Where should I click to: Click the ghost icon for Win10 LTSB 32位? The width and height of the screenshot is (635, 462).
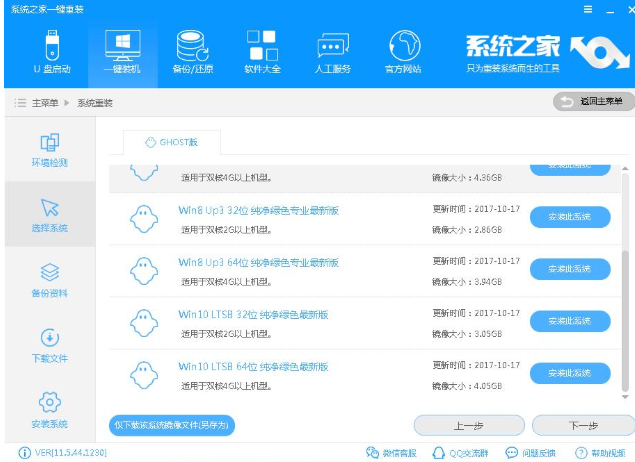(x=144, y=324)
